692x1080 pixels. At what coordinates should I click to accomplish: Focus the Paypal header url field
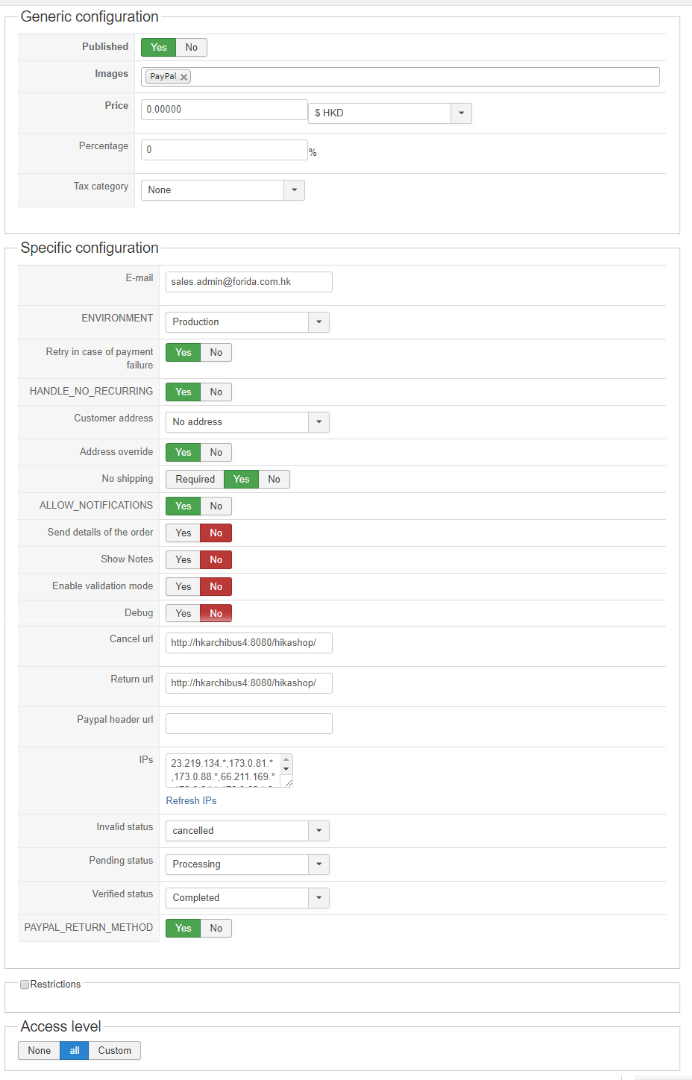pyautogui.click(x=249, y=723)
